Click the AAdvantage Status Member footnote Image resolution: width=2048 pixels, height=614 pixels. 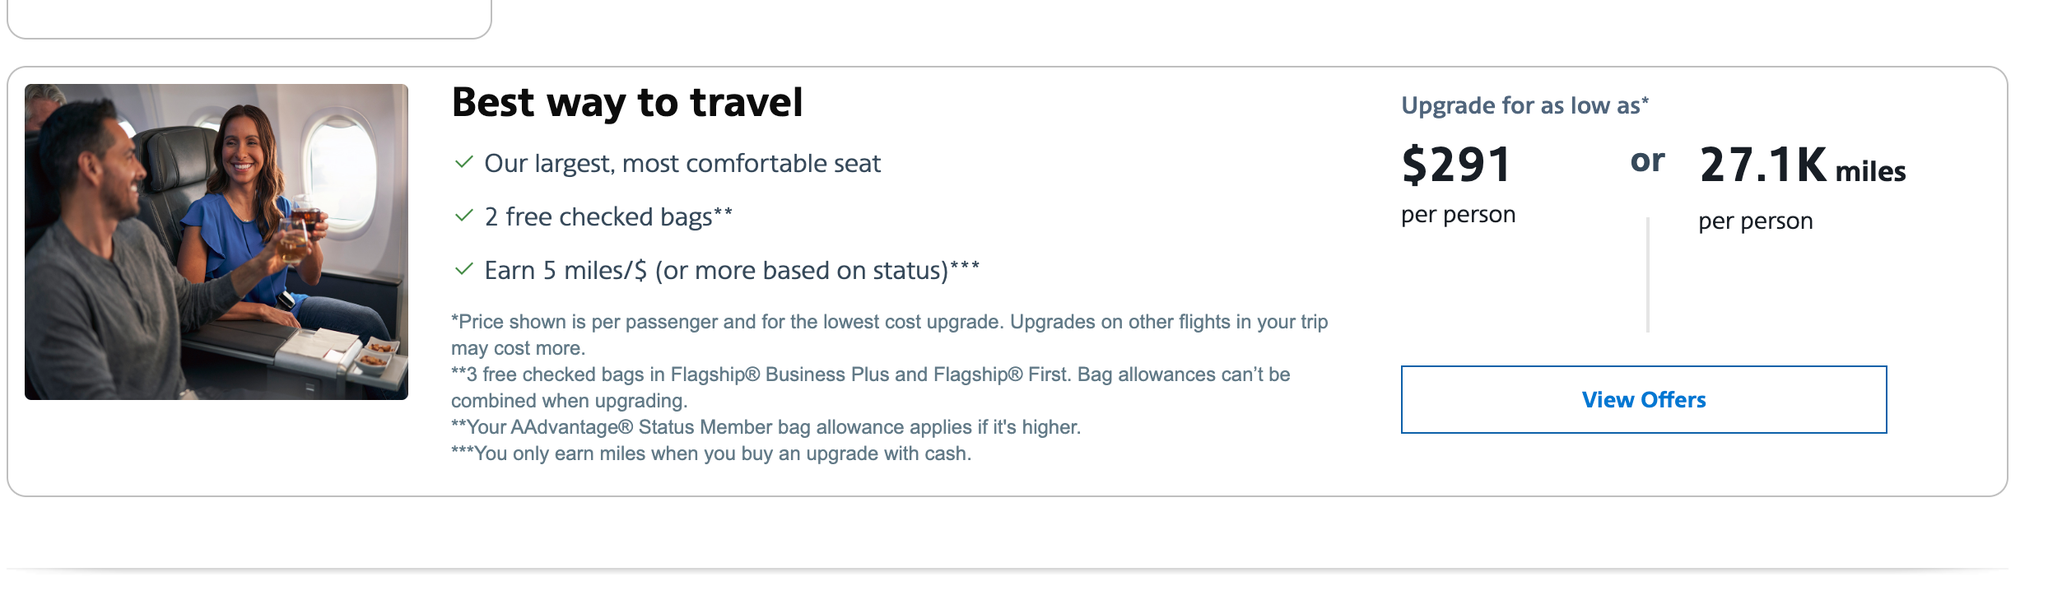[767, 426]
